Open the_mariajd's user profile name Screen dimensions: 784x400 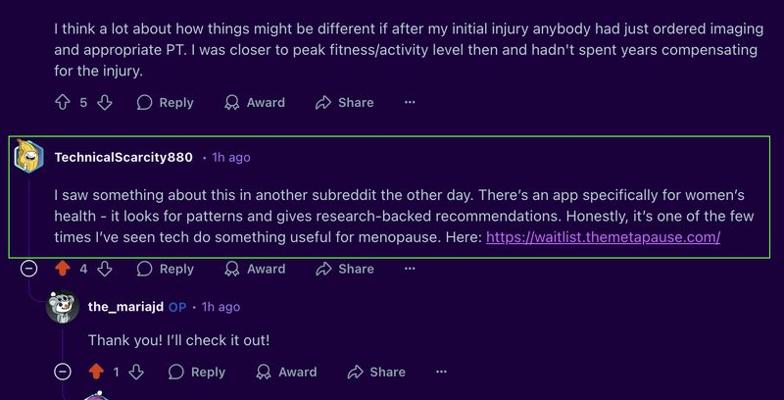[x=125, y=307]
